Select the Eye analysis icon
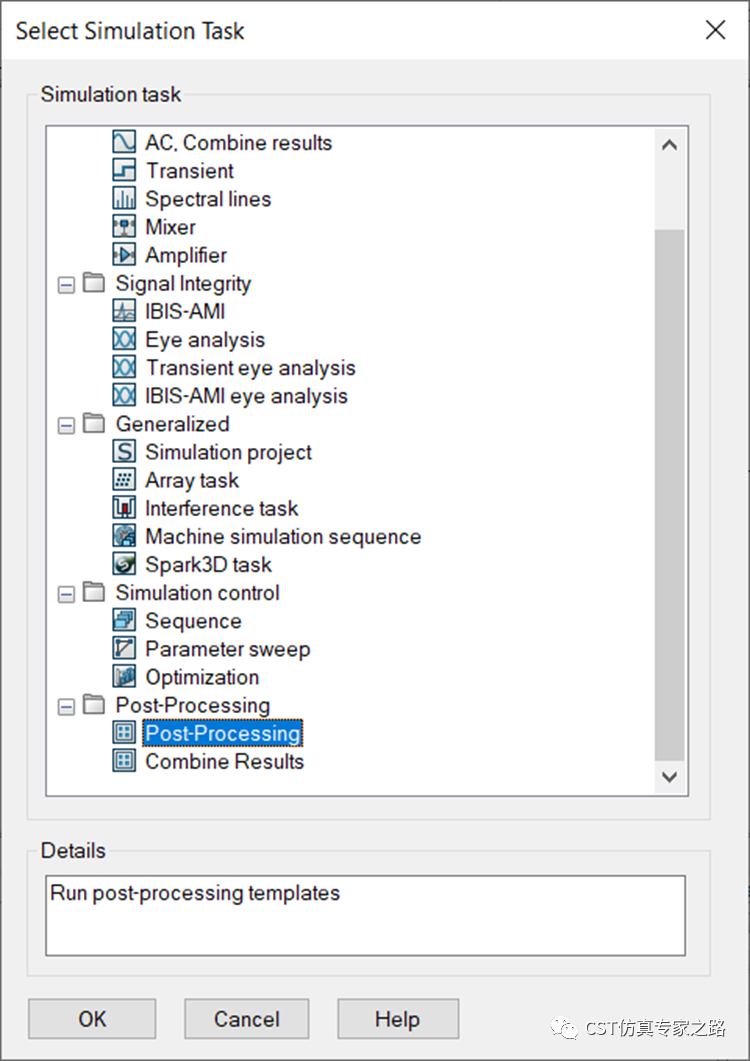This screenshot has height=1061, width=750. click(124, 339)
